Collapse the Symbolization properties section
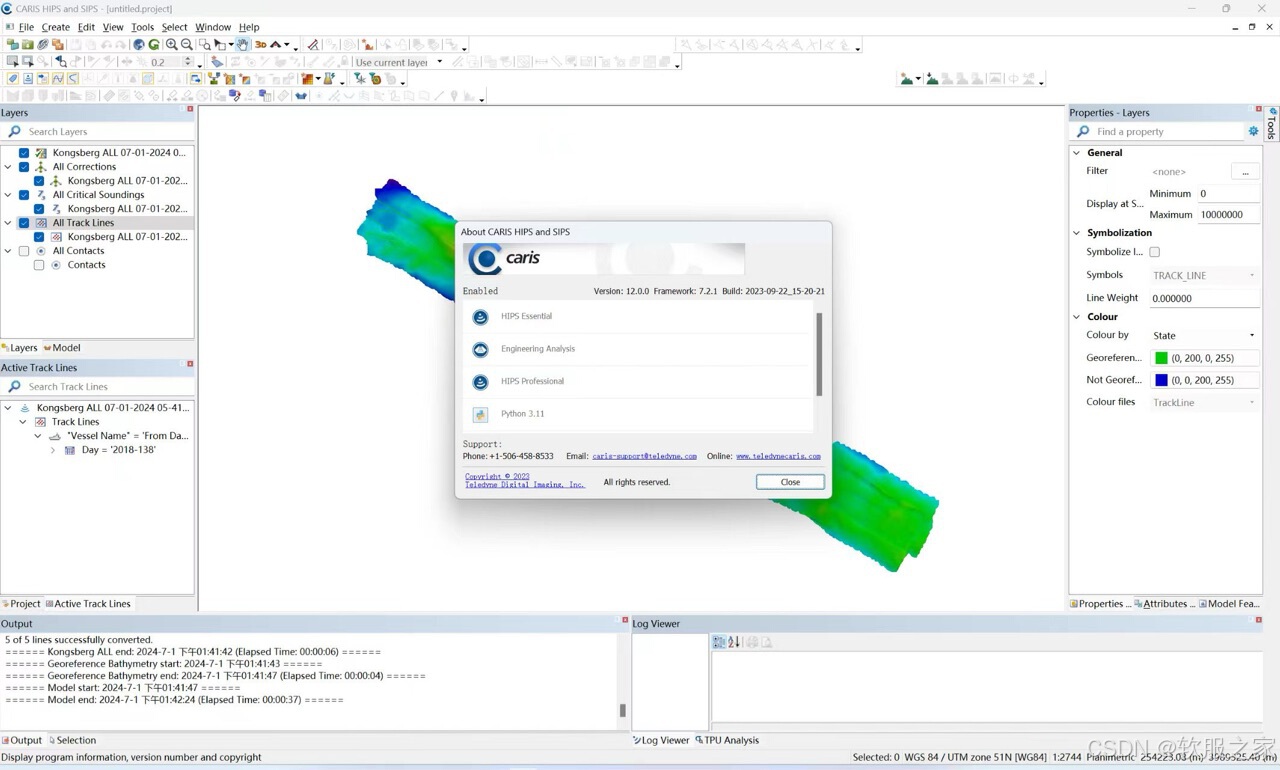This screenshot has width=1280, height=770. (x=1076, y=233)
